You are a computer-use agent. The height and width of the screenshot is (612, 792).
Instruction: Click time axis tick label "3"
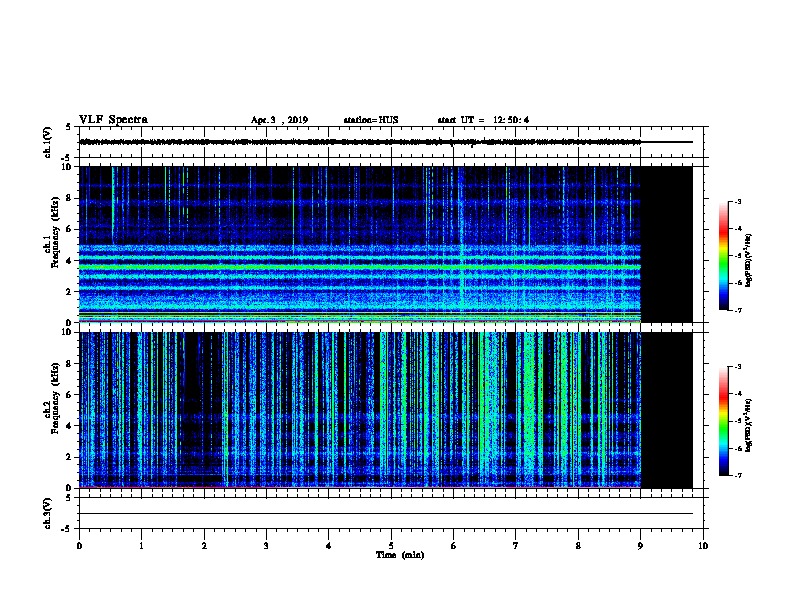pos(266,545)
